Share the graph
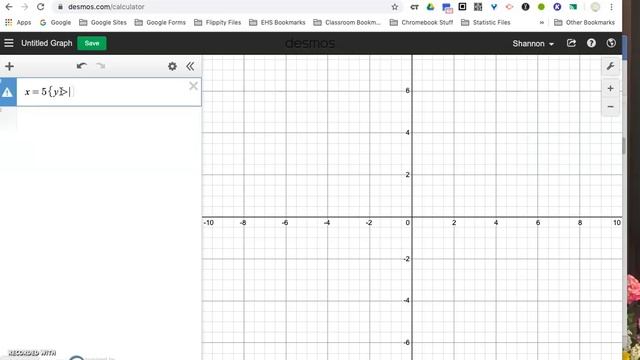Viewport: 640px width, 360px height. (x=571, y=43)
